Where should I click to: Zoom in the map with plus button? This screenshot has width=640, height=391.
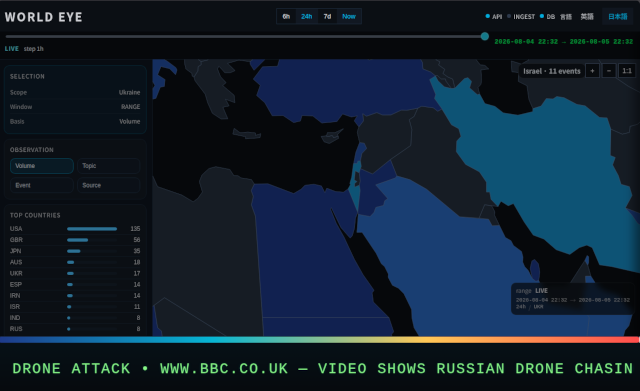tap(592, 71)
